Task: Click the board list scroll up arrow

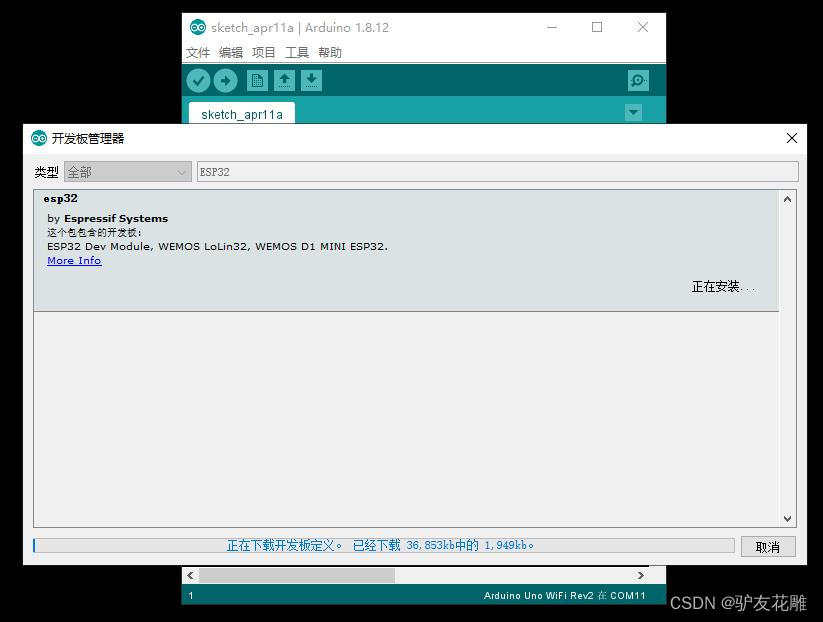Action: [x=787, y=199]
